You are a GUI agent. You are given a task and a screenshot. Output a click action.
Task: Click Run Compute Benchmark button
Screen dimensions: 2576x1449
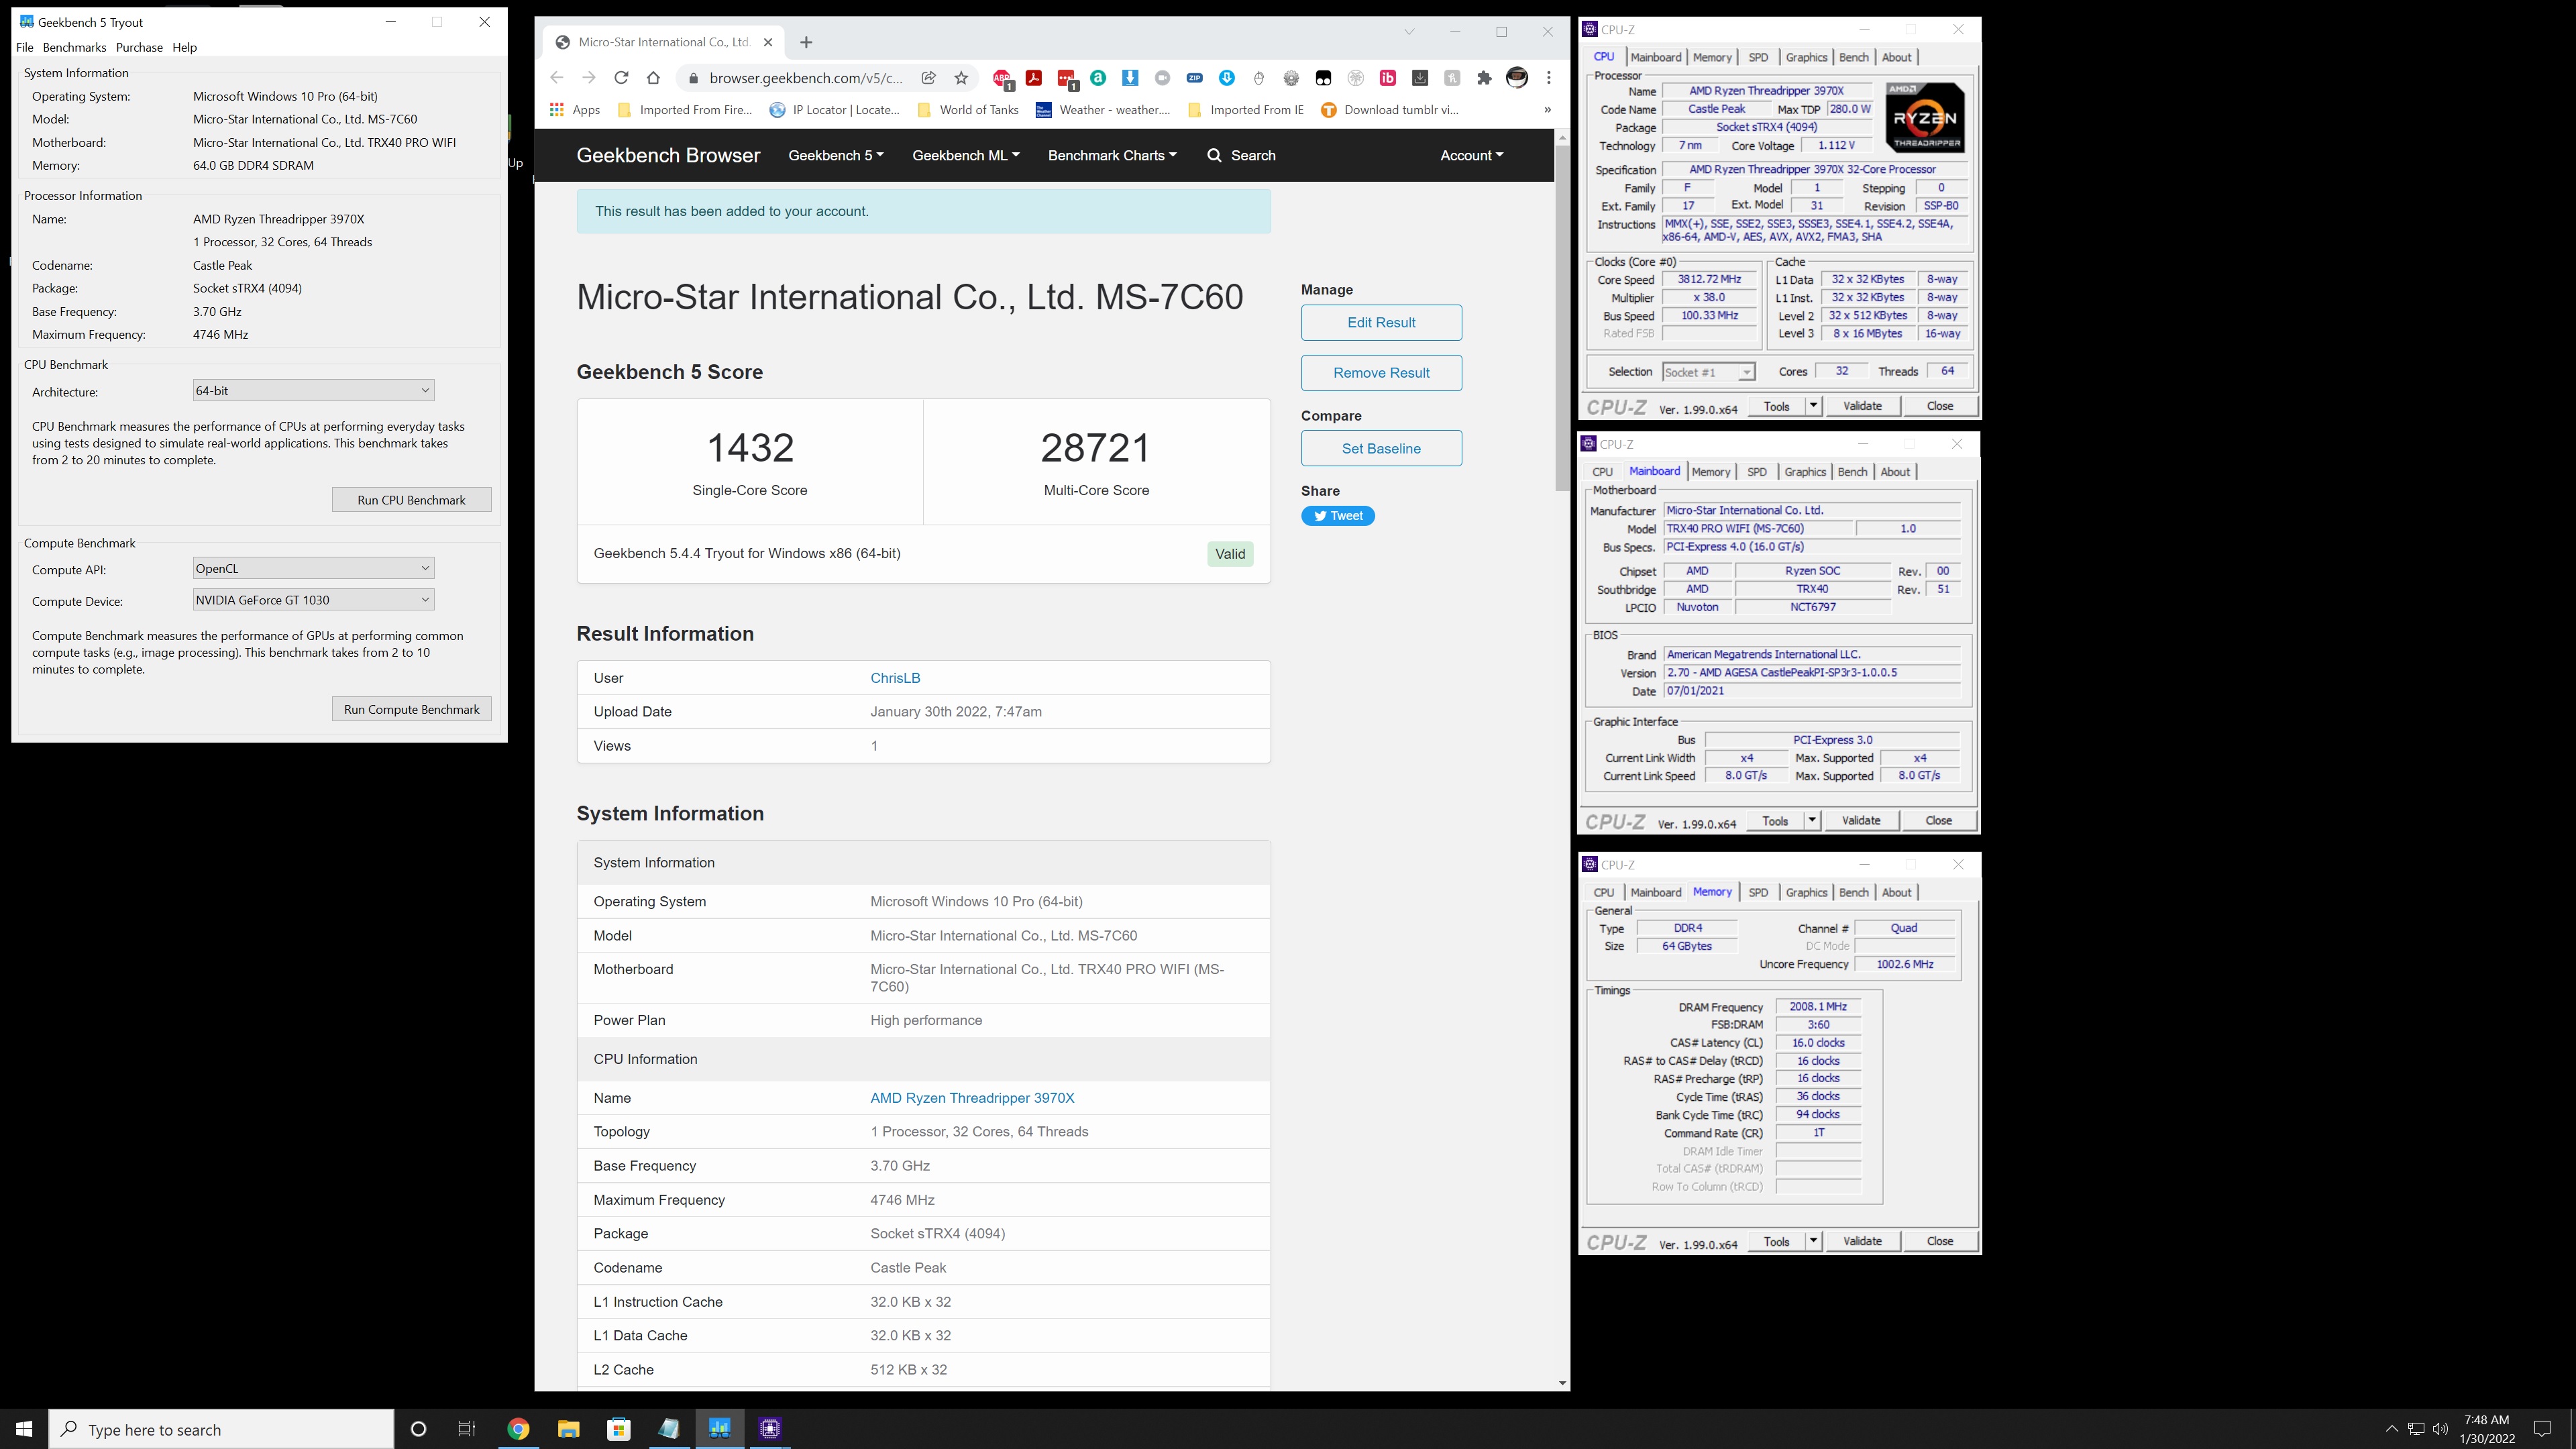411,709
